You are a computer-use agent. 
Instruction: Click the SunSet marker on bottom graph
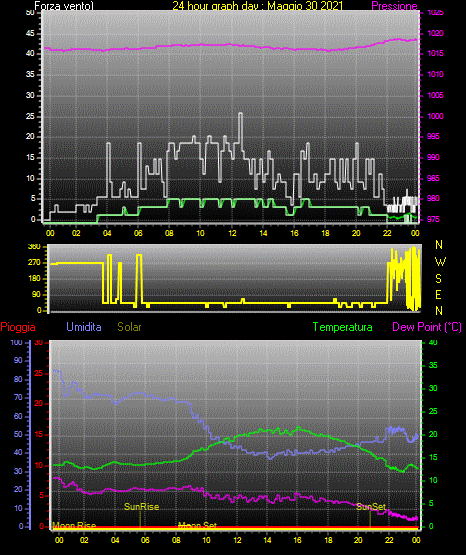point(371,507)
